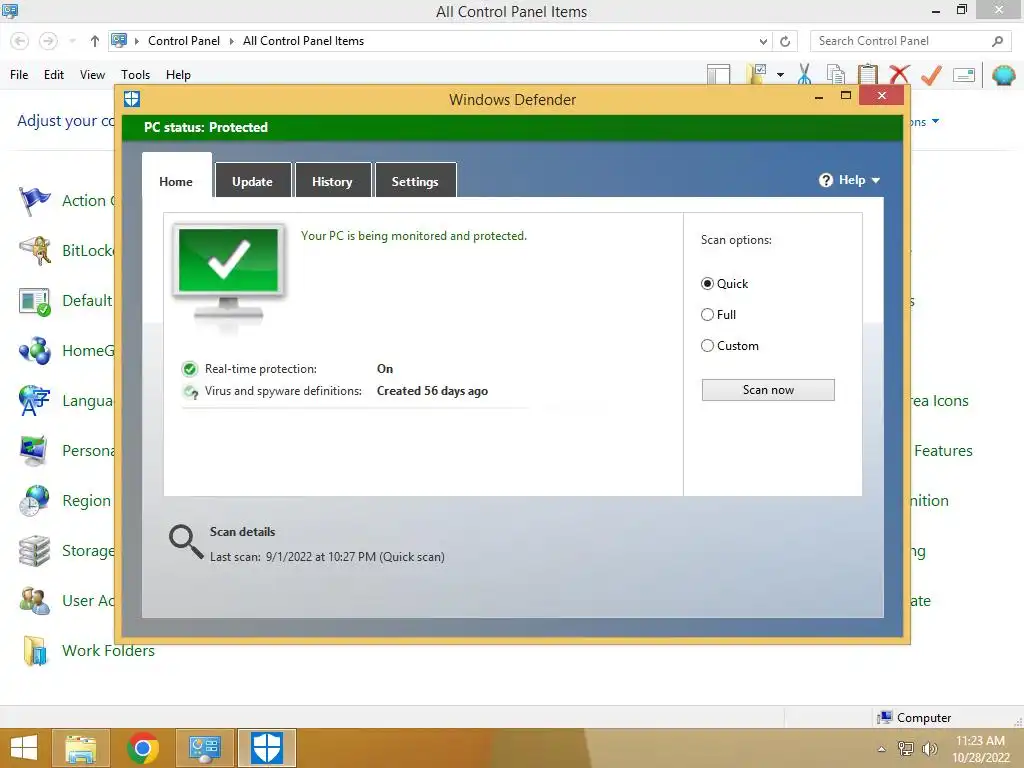Click the Real-time protection green check icon
This screenshot has width=1024, height=768.
pyautogui.click(x=189, y=369)
